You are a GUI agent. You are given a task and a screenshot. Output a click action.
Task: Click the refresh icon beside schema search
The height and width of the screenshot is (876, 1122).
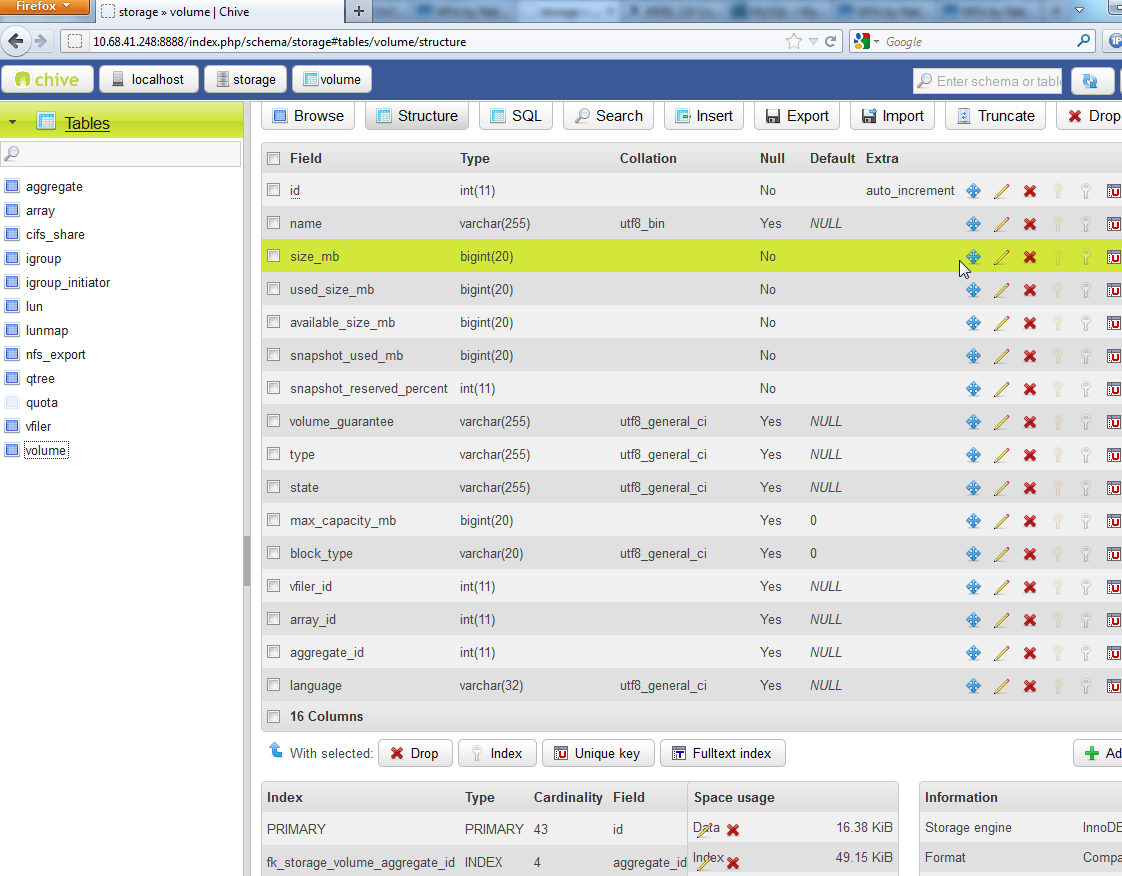point(1090,81)
